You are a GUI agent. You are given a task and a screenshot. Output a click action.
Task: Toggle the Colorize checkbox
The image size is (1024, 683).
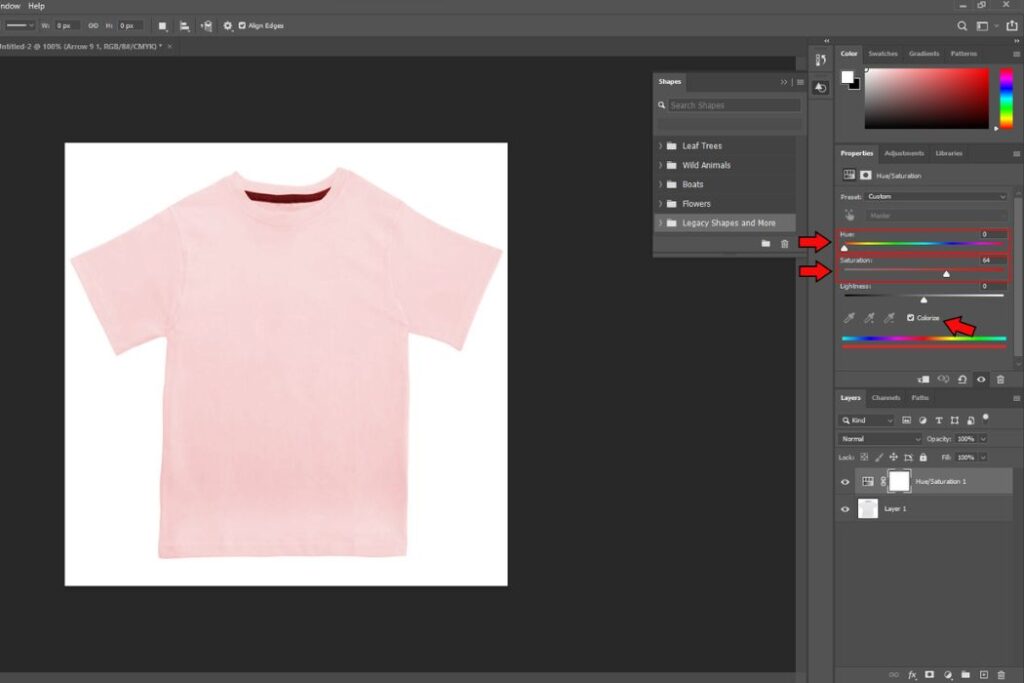(910, 318)
